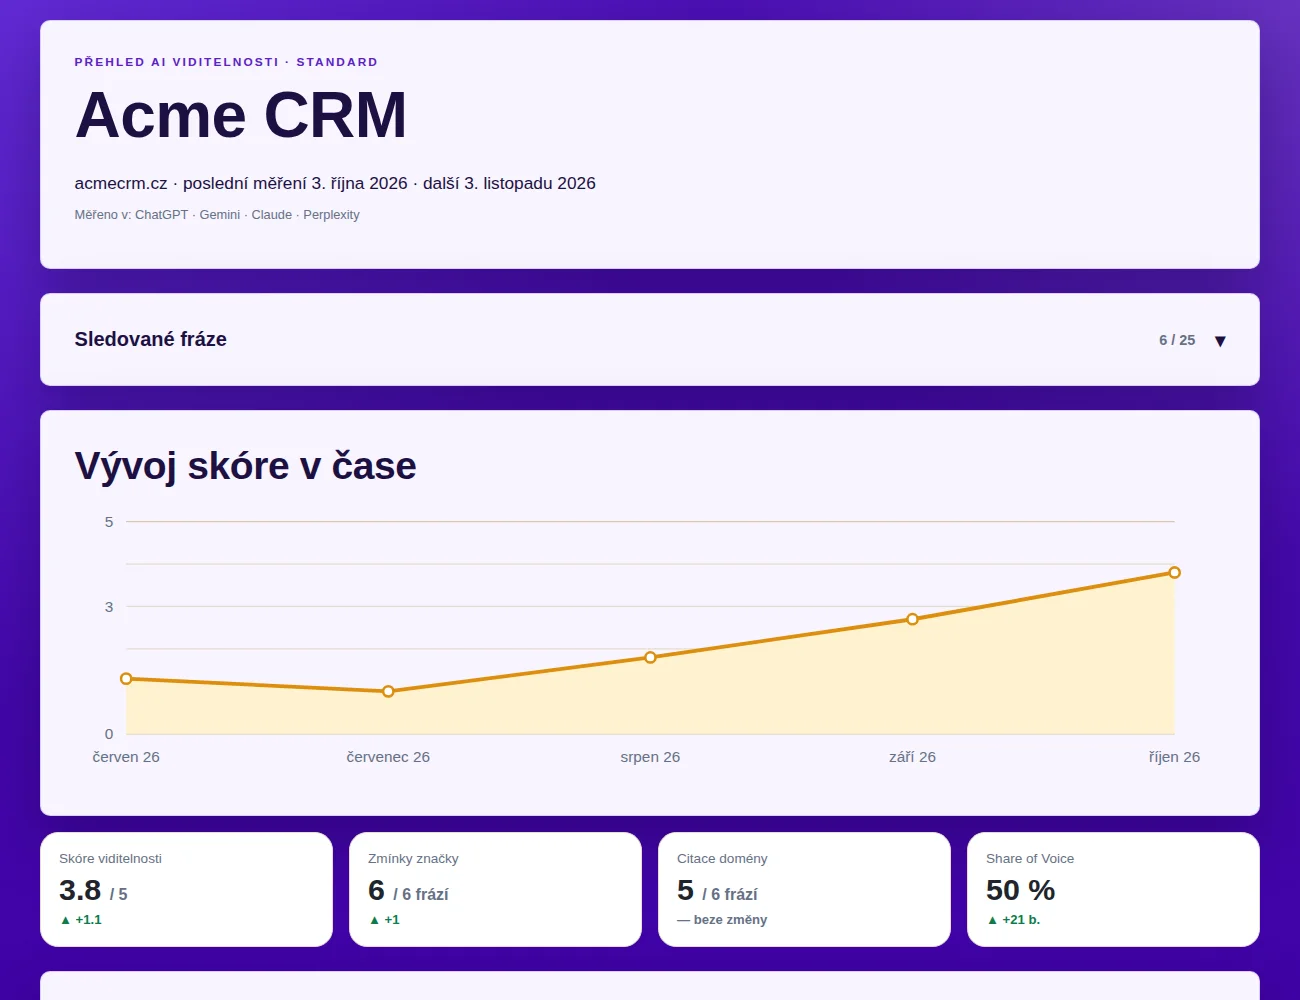1300x1000 pixels.
Task: Click the červenec 26 axis label
Action: [388, 757]
